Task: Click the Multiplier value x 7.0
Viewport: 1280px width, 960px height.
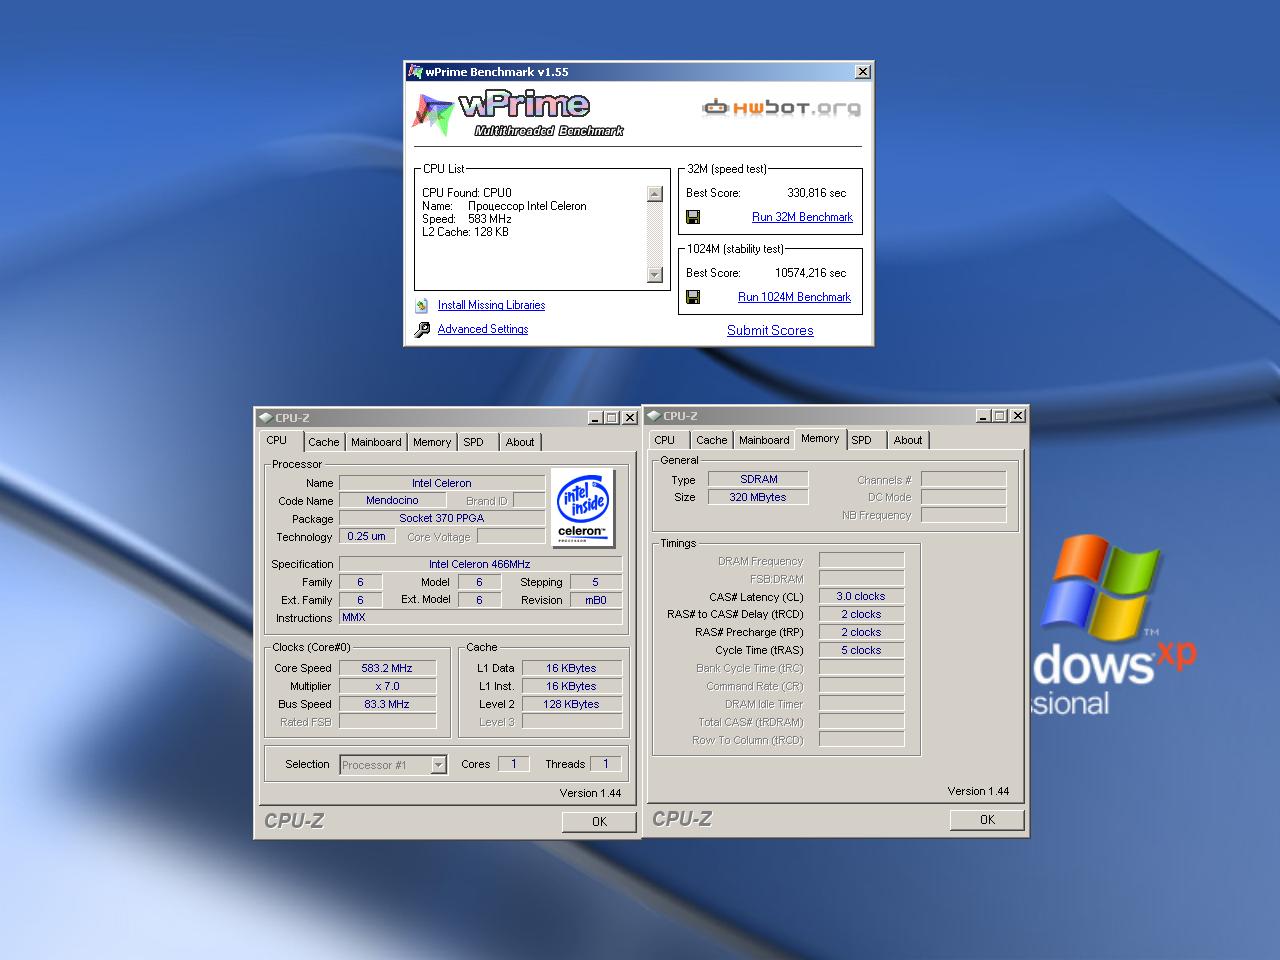Action: 387,686
